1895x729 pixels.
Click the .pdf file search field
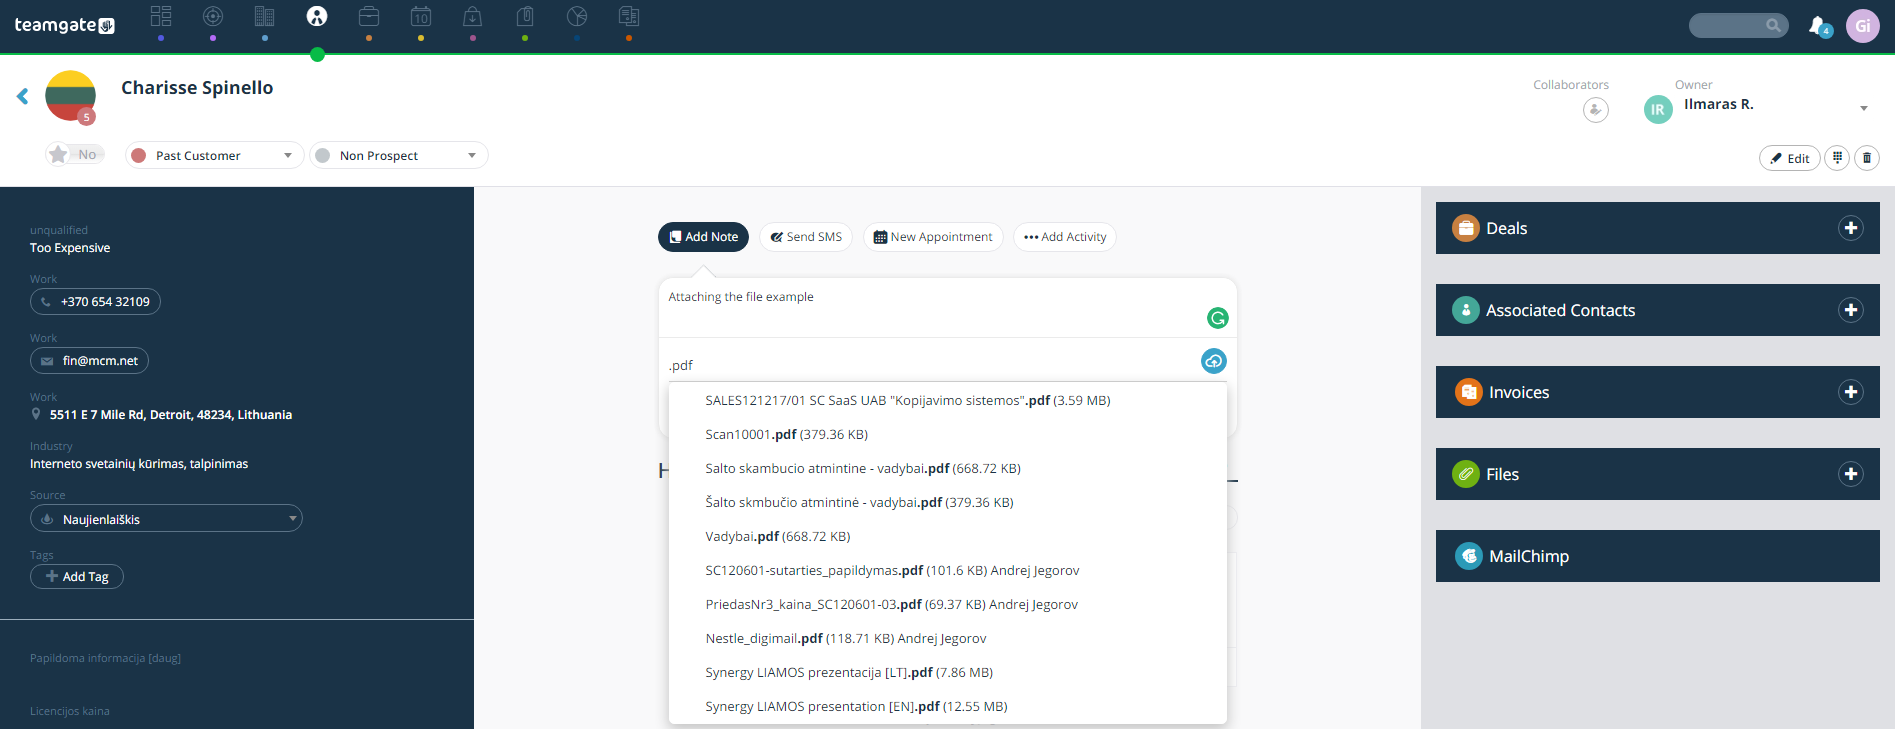pyautogui.click(x=930, y=365)
